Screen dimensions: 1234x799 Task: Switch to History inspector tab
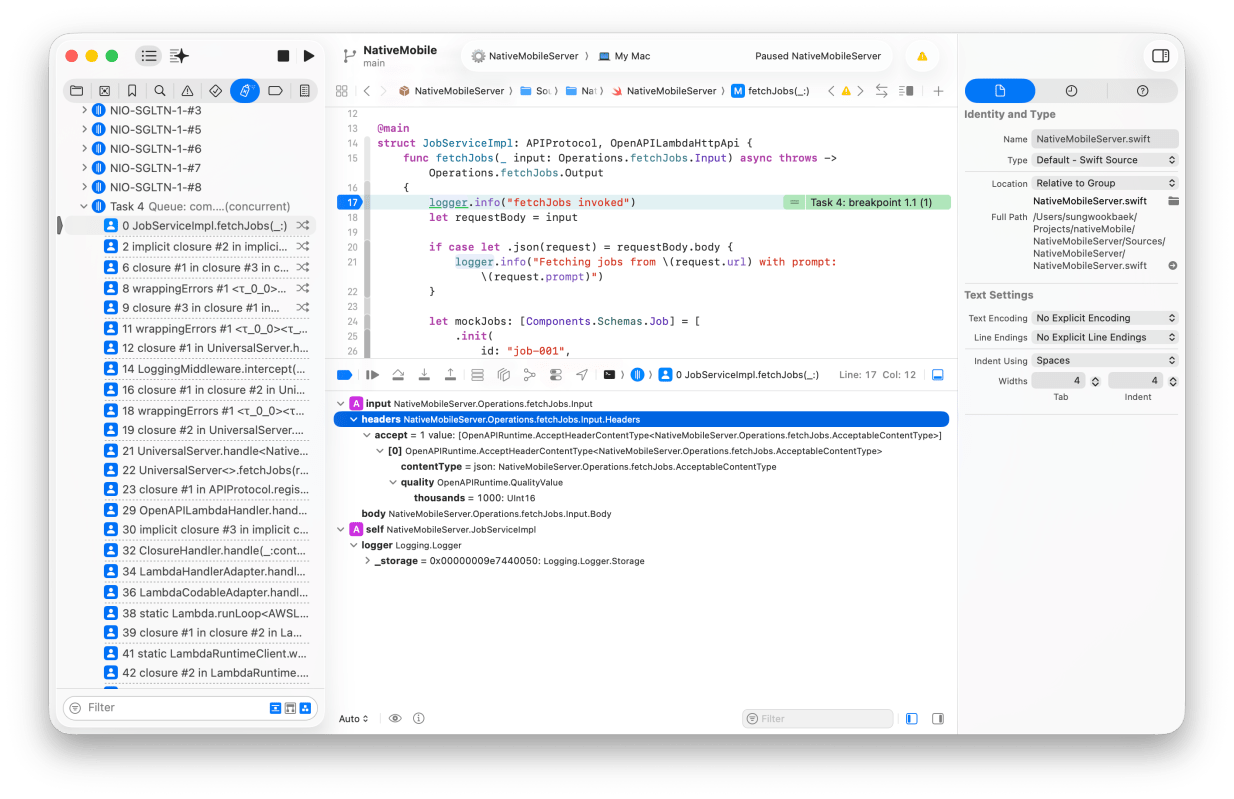point(1071,91)
